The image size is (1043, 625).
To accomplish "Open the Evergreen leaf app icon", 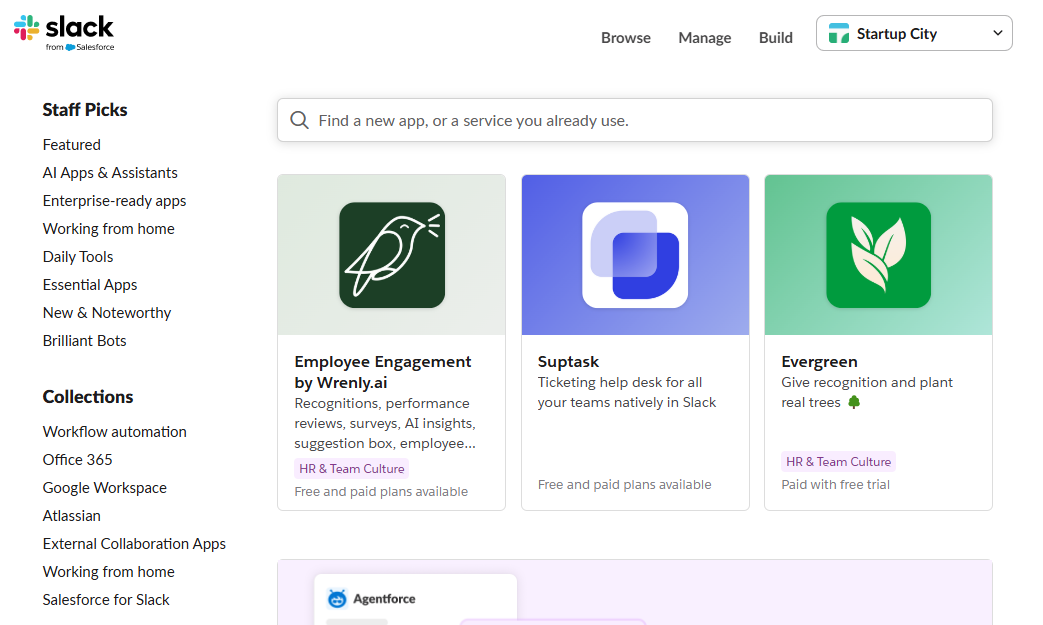I will pyautogui.click(x=878, y=255).
